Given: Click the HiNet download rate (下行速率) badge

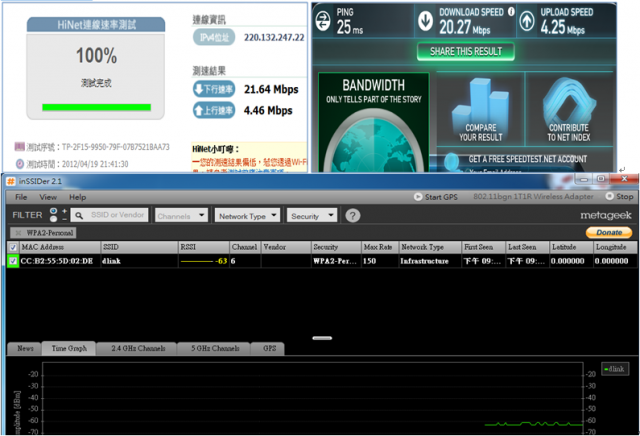Looking at the screenshot, I should [214, 89].
